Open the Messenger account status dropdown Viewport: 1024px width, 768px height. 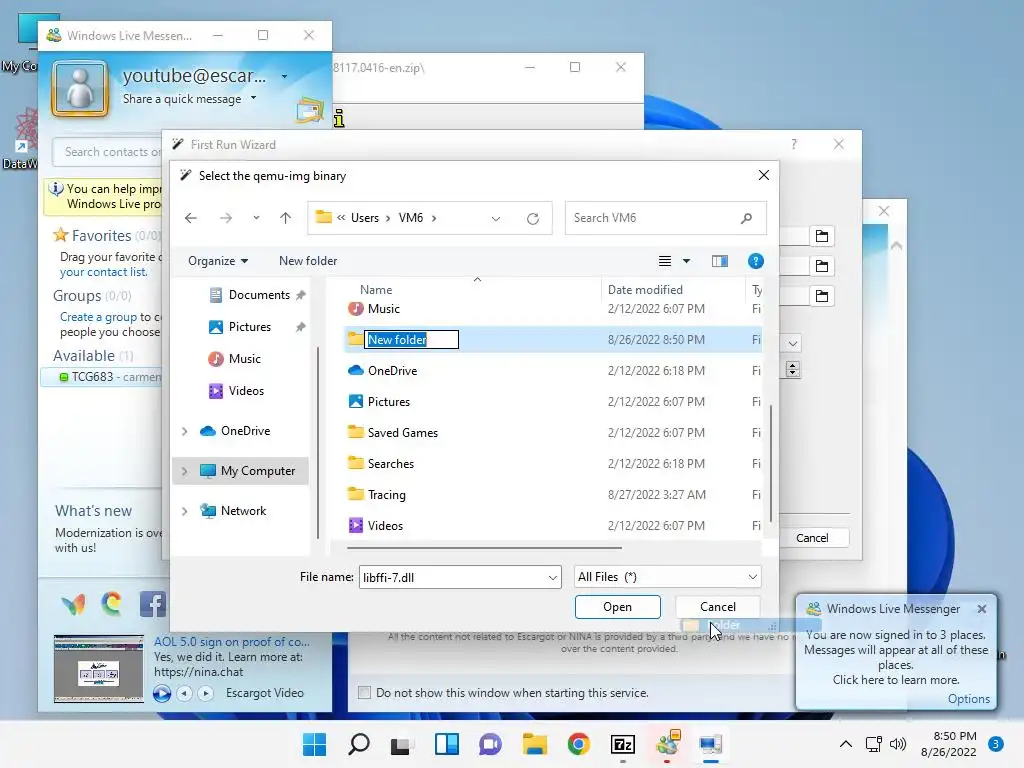point(284,76)
